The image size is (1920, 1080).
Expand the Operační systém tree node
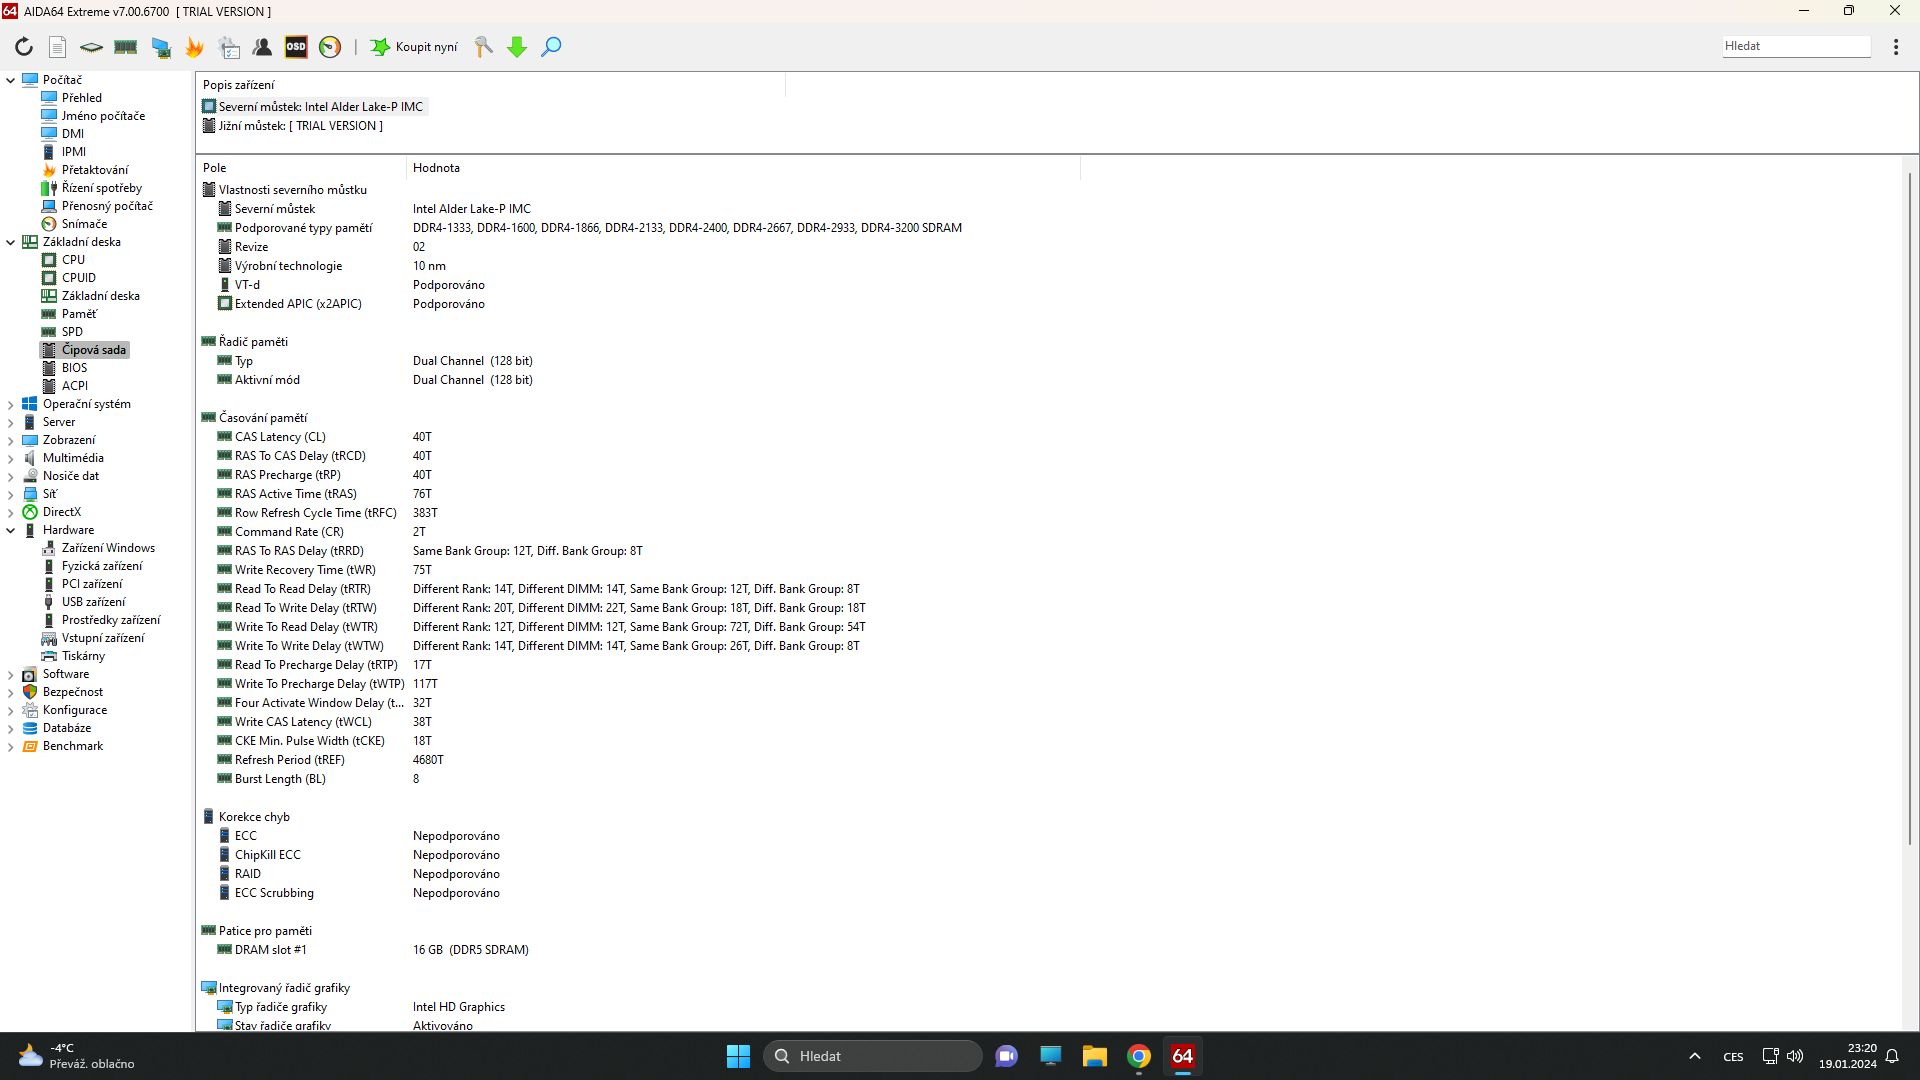click(11, 404)
